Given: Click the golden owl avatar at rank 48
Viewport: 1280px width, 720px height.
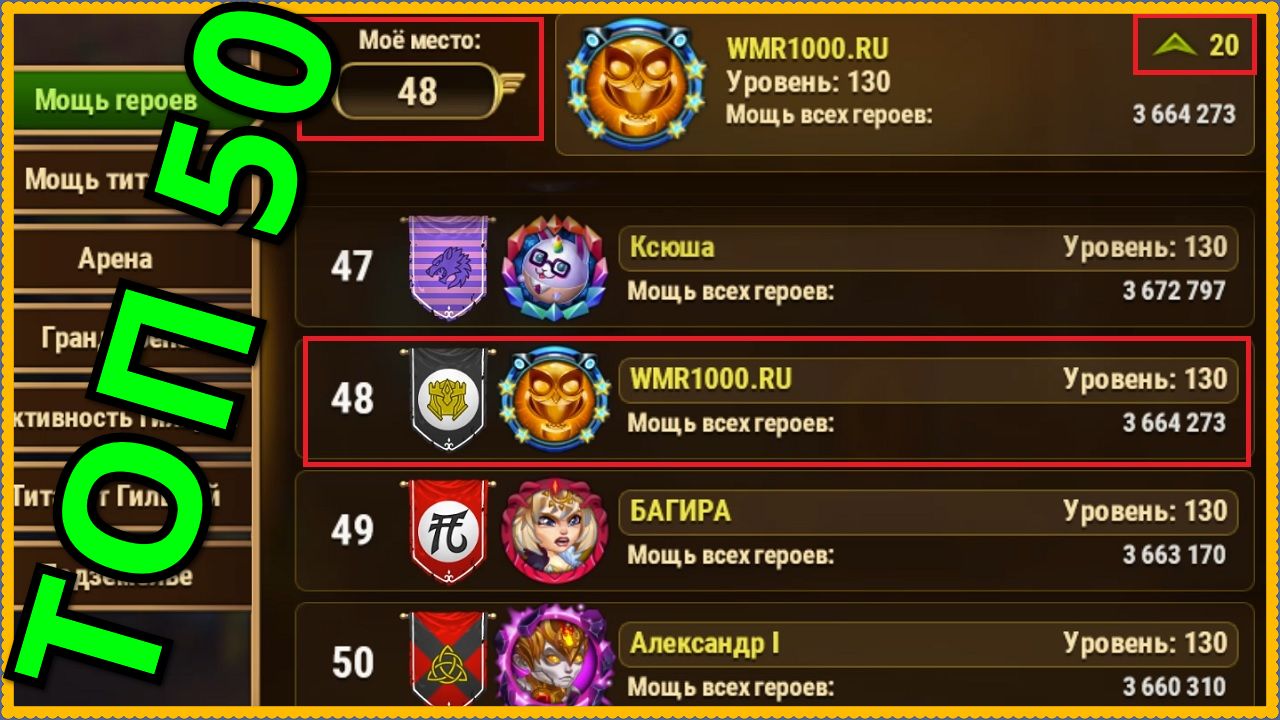Looking at the screenshot, I should pos(554,400).
